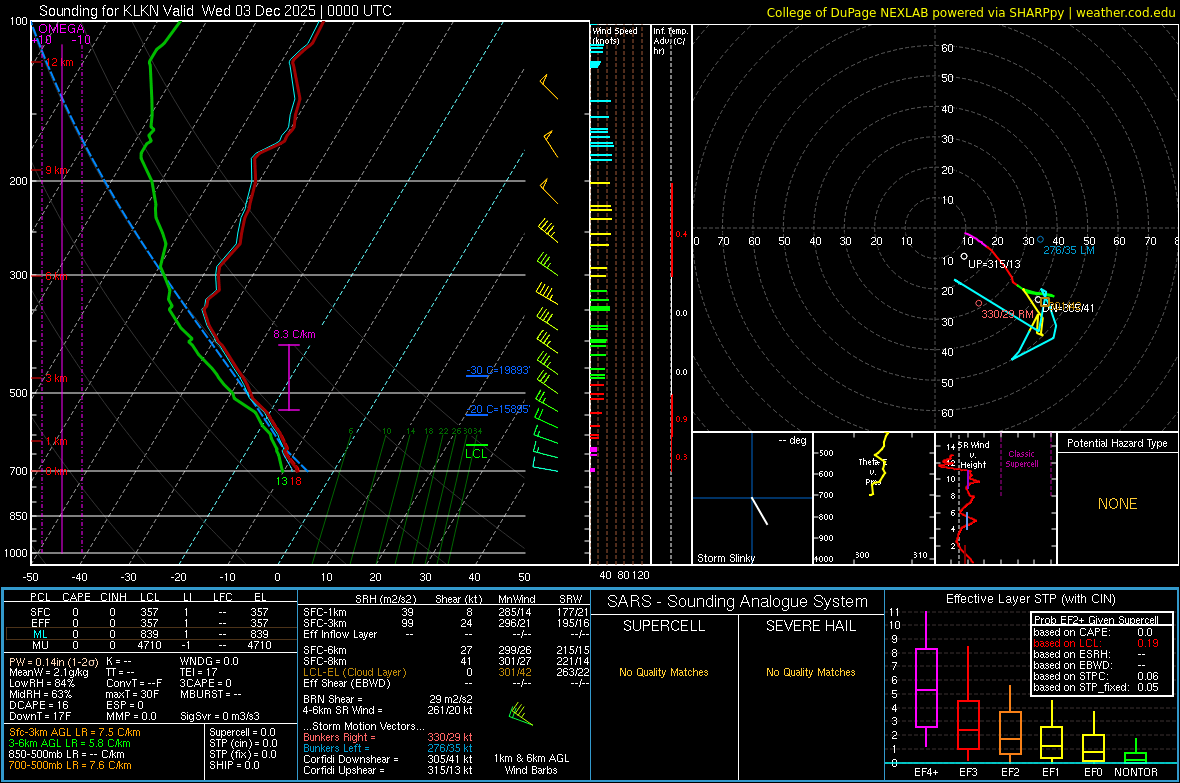Click the green LCL marker label
The height and width of the screenshot is (783, 1180).
pos(476,453)
